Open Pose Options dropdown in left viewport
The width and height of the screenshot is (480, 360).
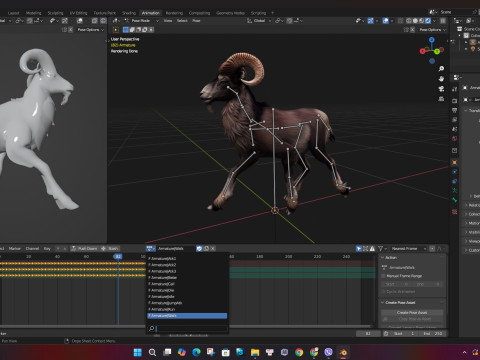(90, 30)
